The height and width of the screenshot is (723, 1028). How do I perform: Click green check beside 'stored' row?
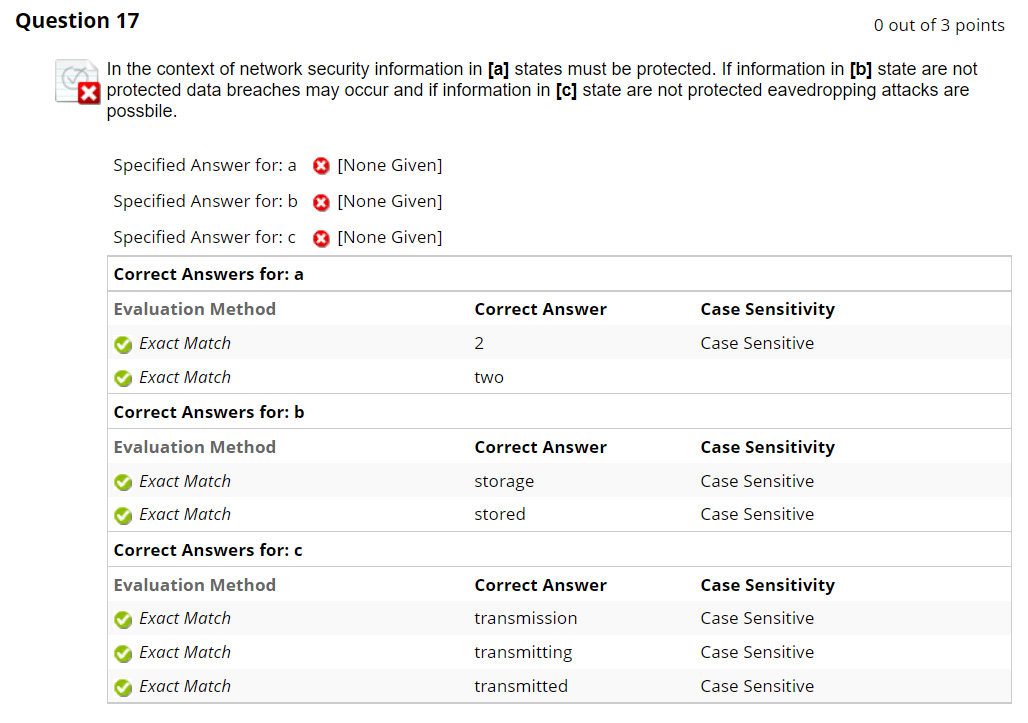click(x=123, y=516)
